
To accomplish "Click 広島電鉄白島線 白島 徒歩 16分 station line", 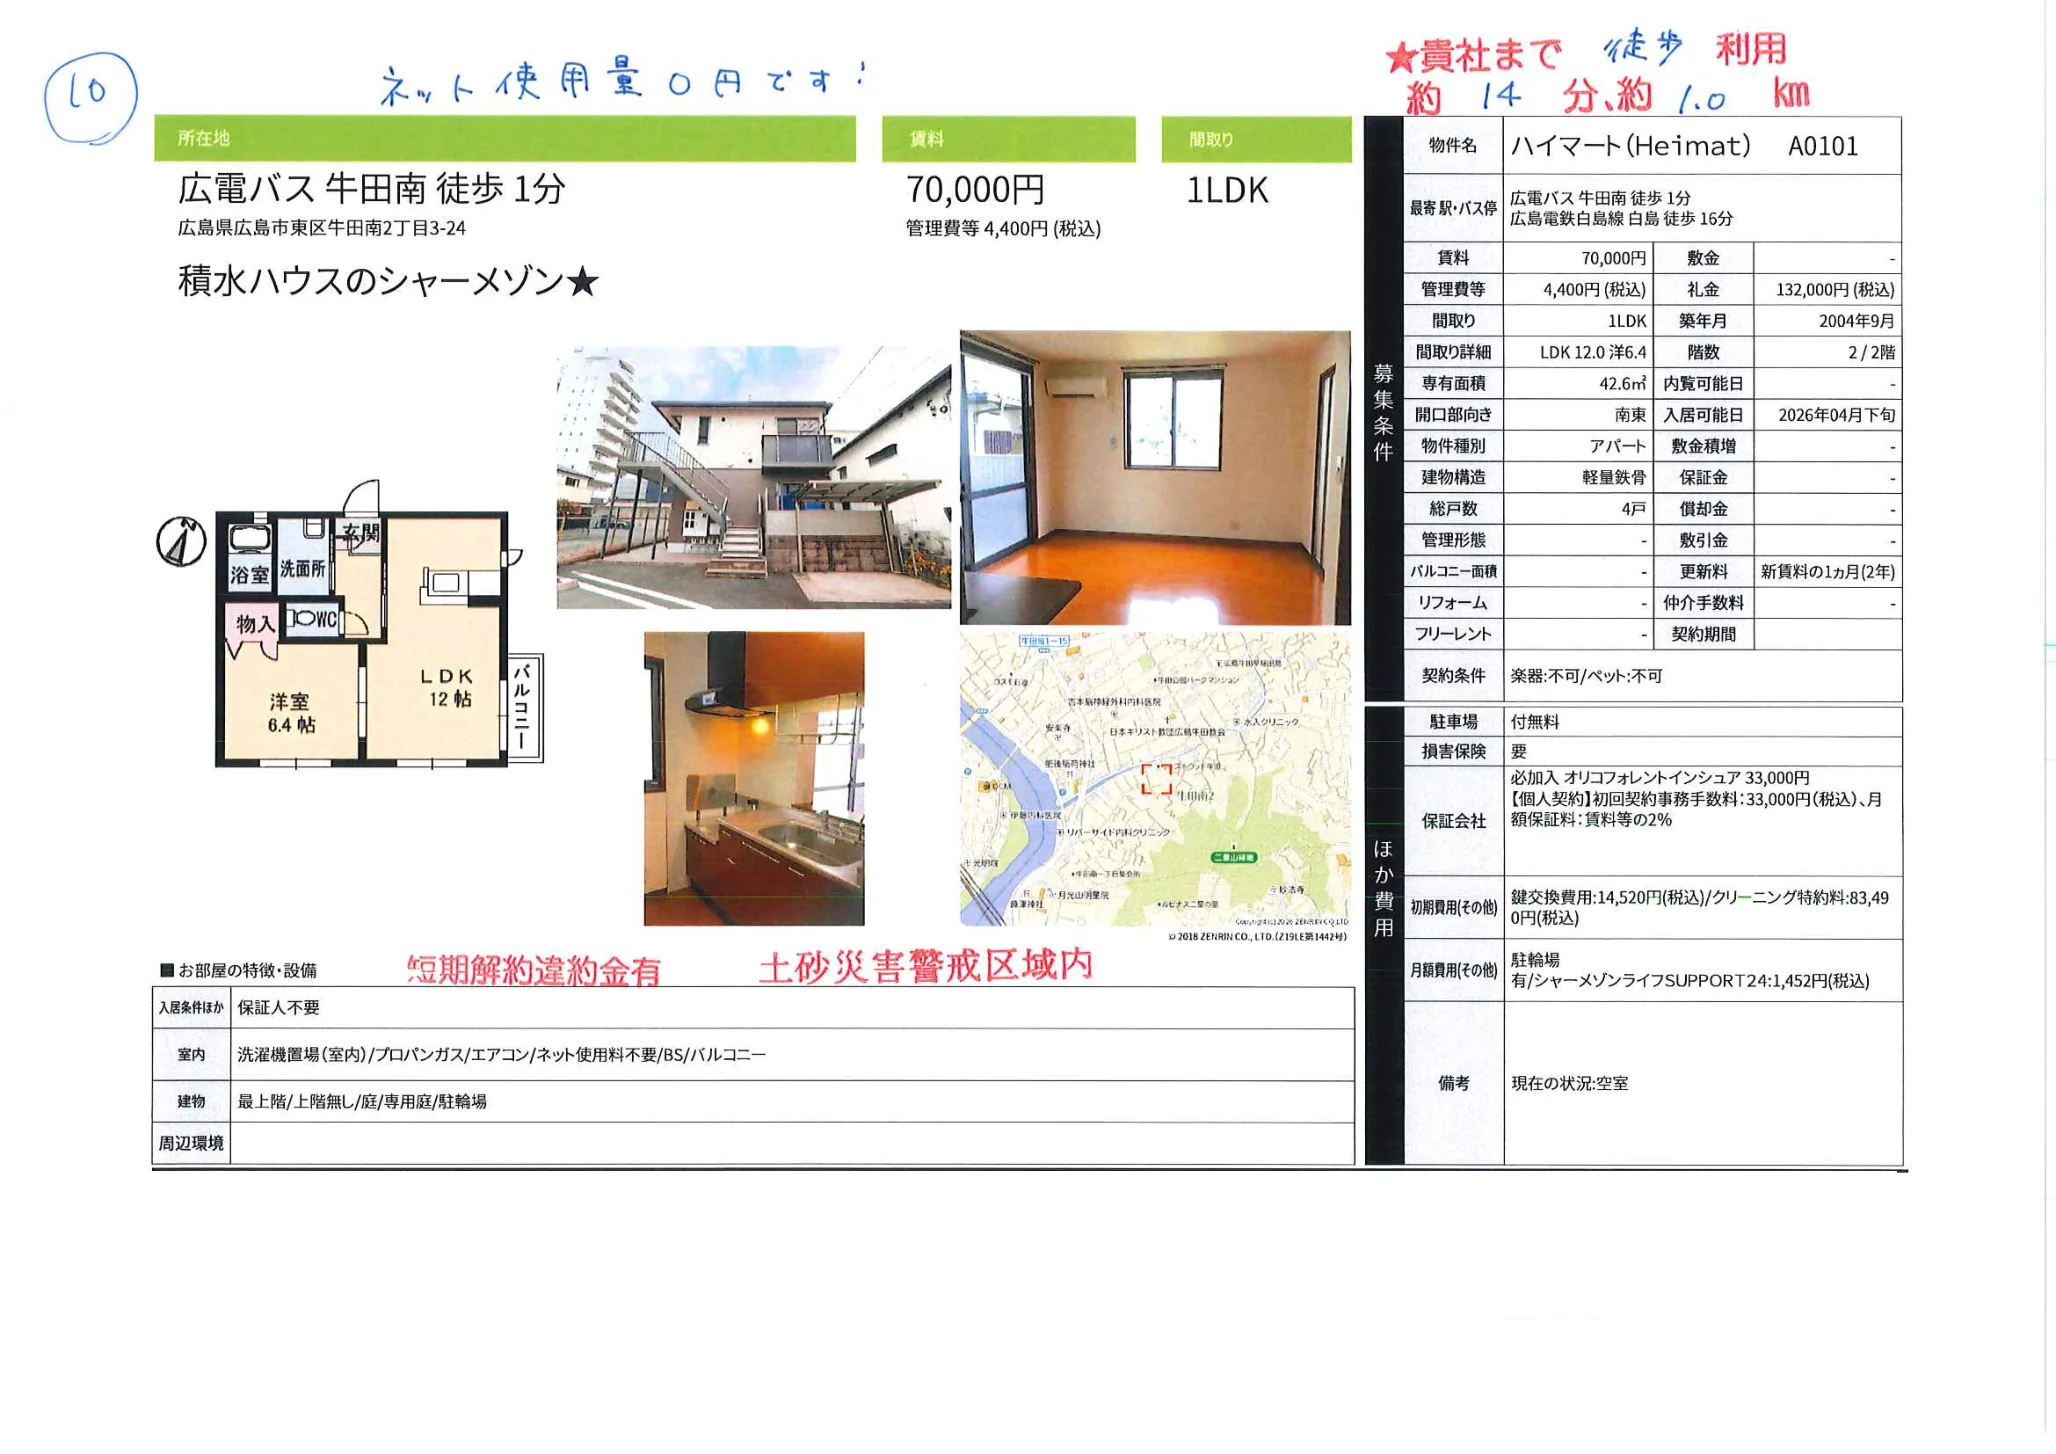I will pyautogui.click(x=1621, y=219).
